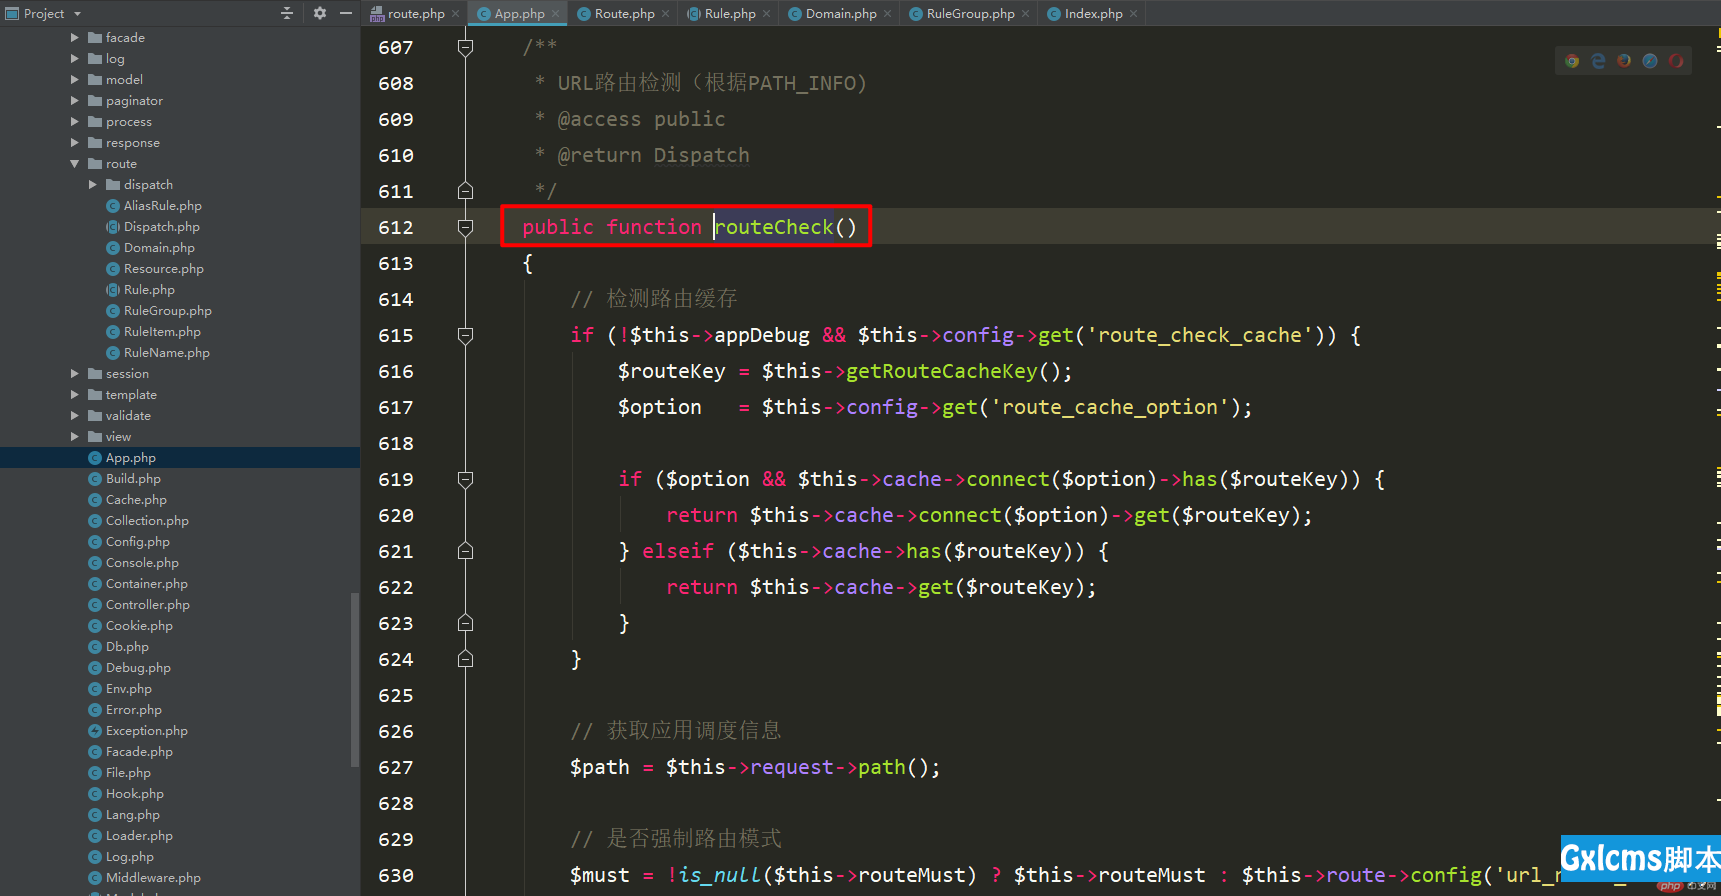The width and height of the screenshot is (1721, 896).
Task: Open in Firefox browser icon
Action: pos(1624,61)
